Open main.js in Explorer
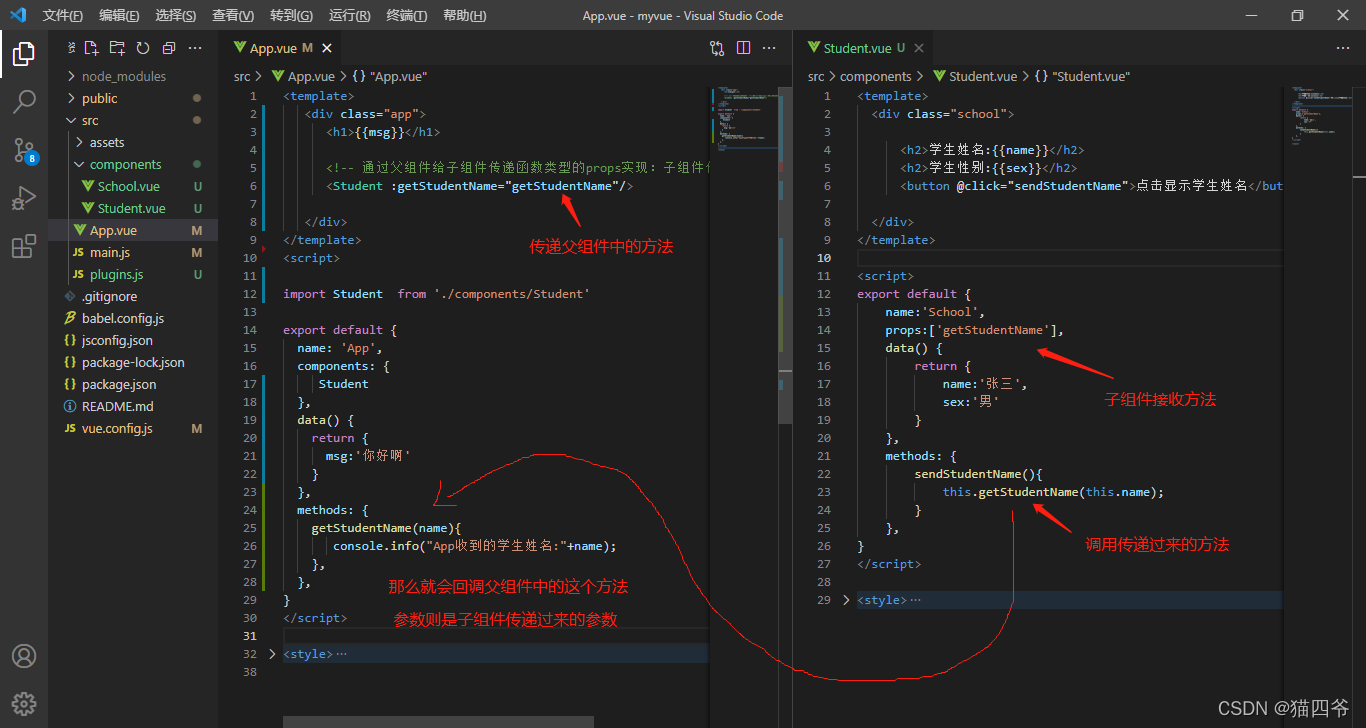 [x=133, y=252]
